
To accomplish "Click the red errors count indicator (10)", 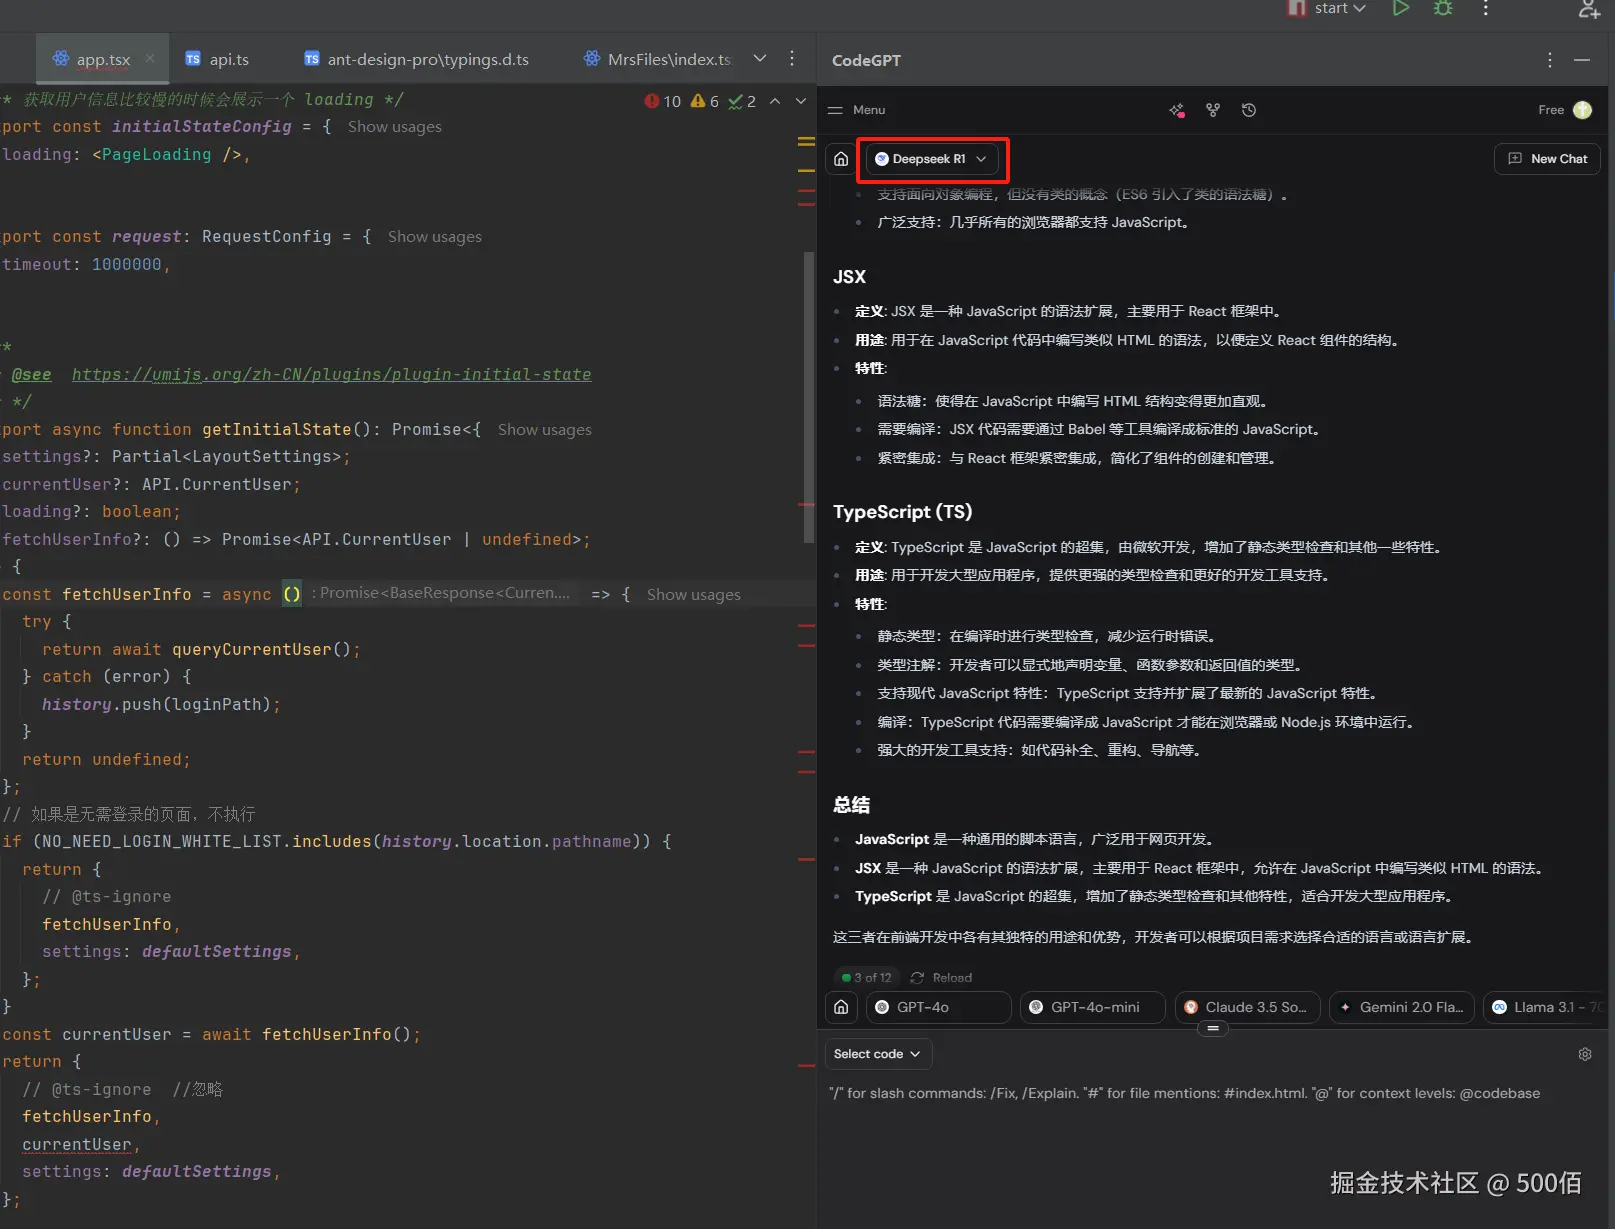I will [663, 101].
